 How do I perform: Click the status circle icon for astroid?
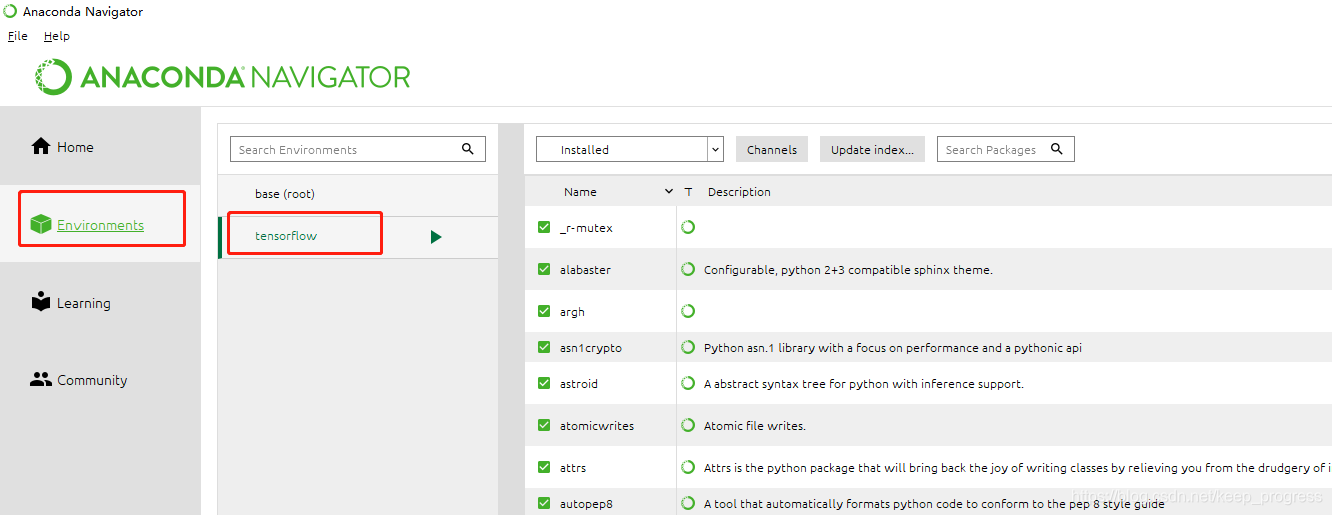[x=688, y=383]
